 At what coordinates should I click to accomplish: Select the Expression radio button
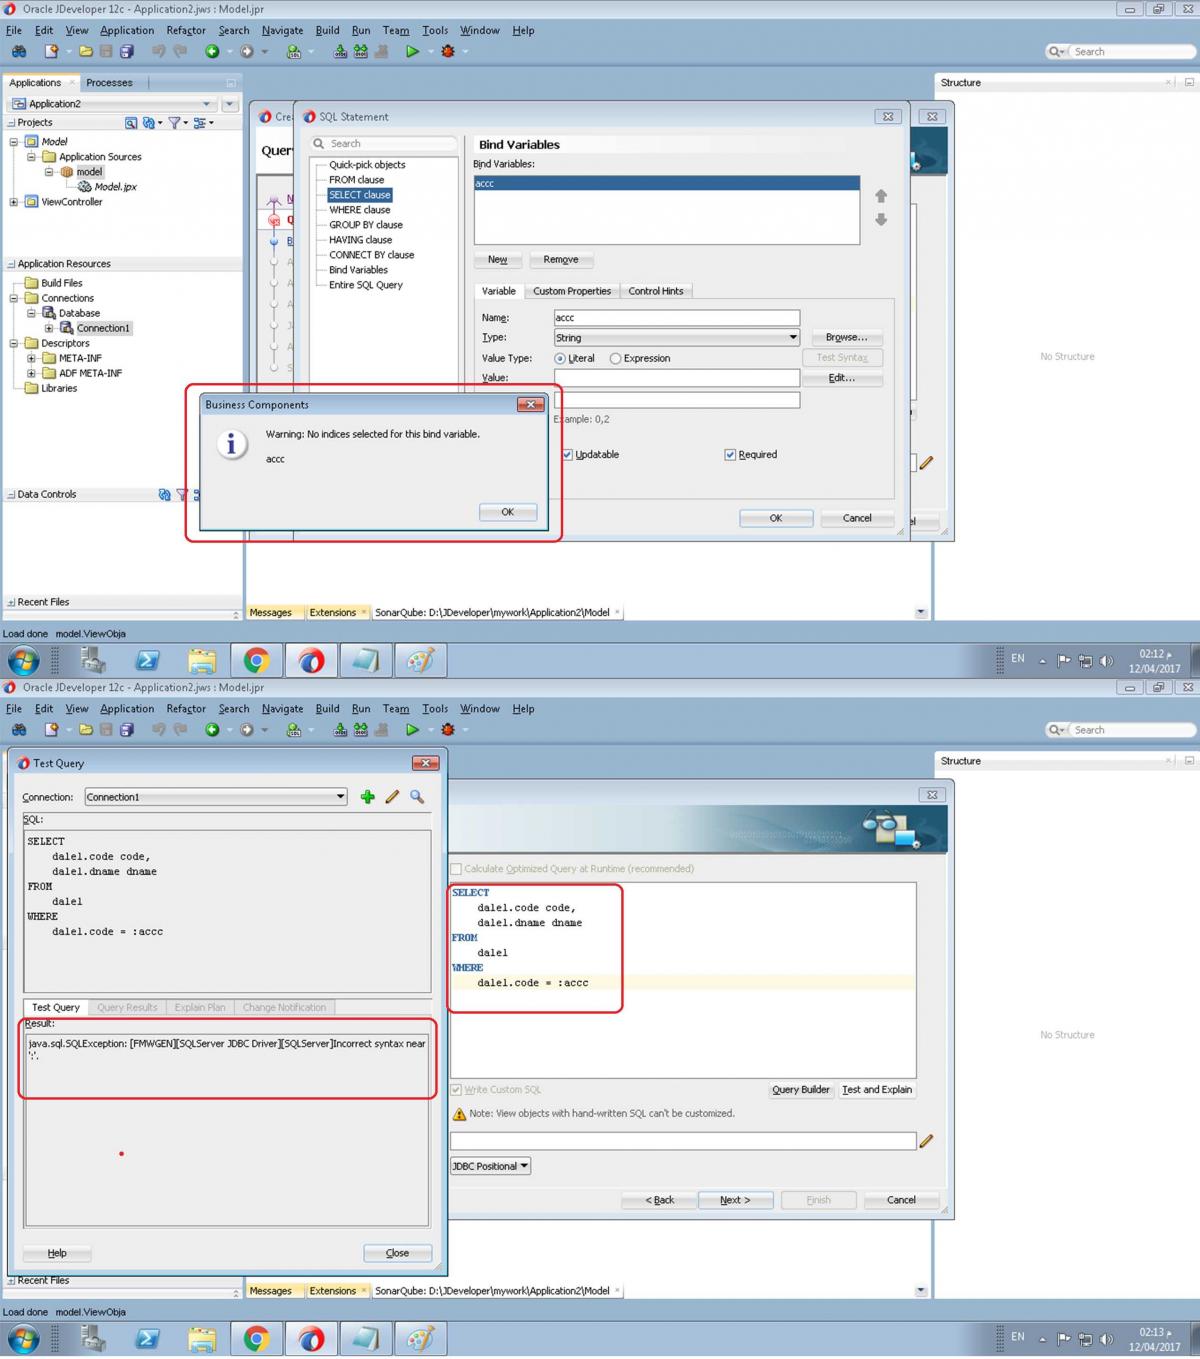(616, 358)
